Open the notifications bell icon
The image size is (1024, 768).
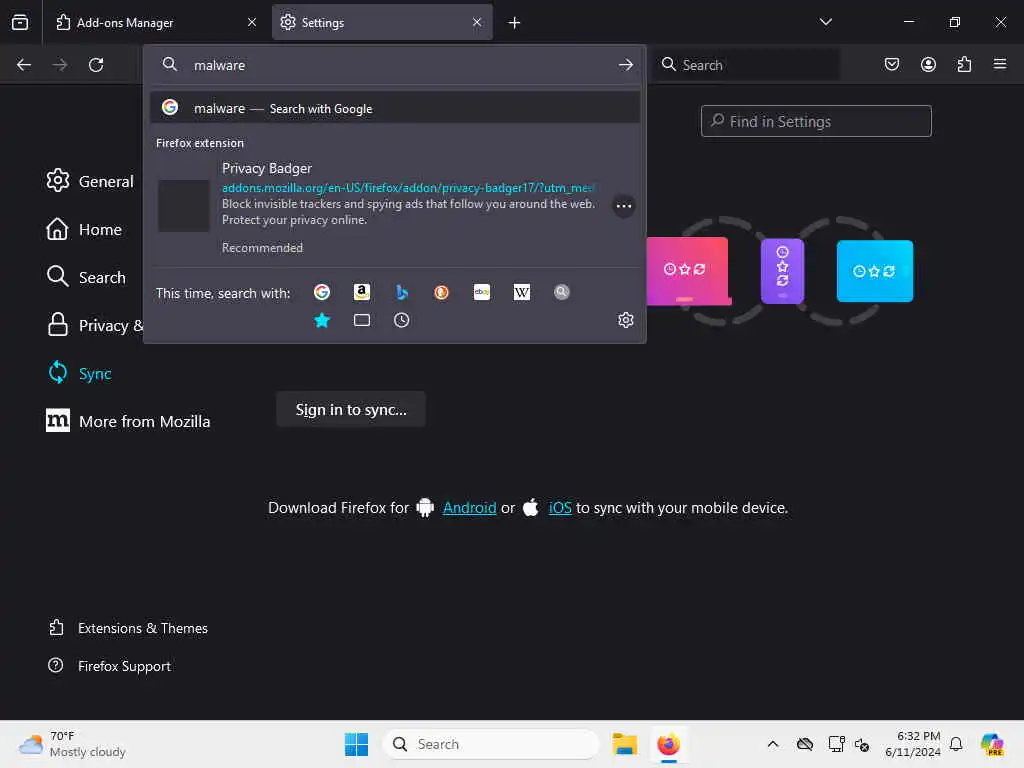(955, 744)
